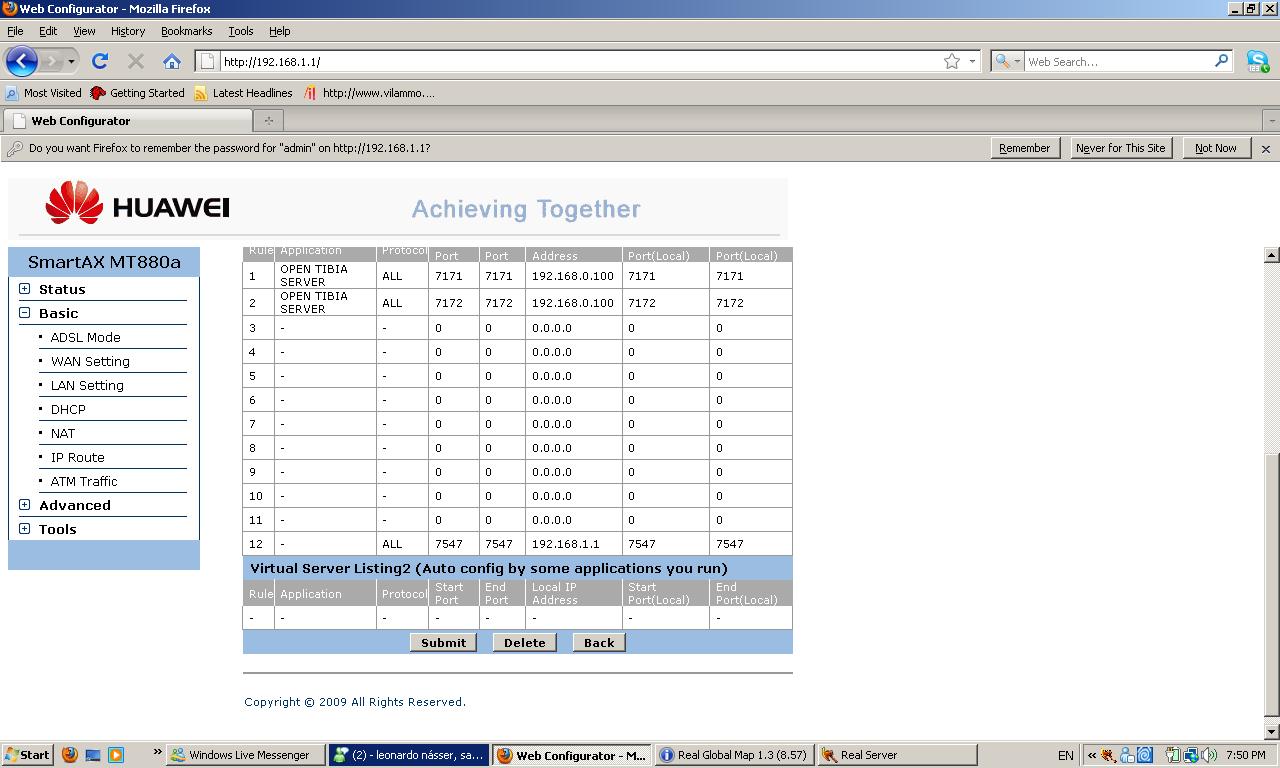Open a new tab with the plus button
1280x768 pixels.
[x=268, y=120]
